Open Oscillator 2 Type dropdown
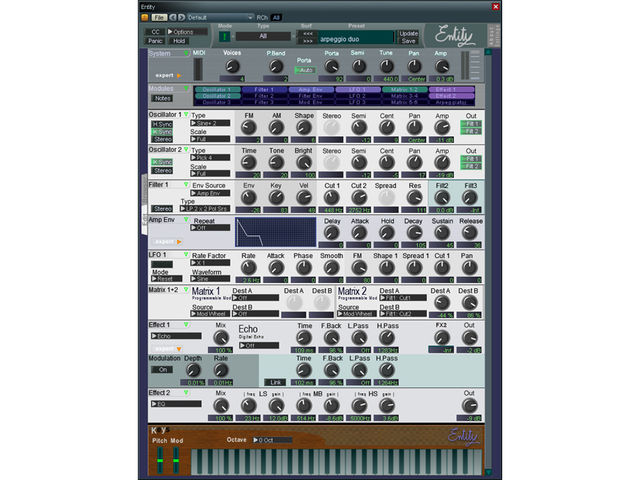The image size is (640, 480). pos(210,158)
